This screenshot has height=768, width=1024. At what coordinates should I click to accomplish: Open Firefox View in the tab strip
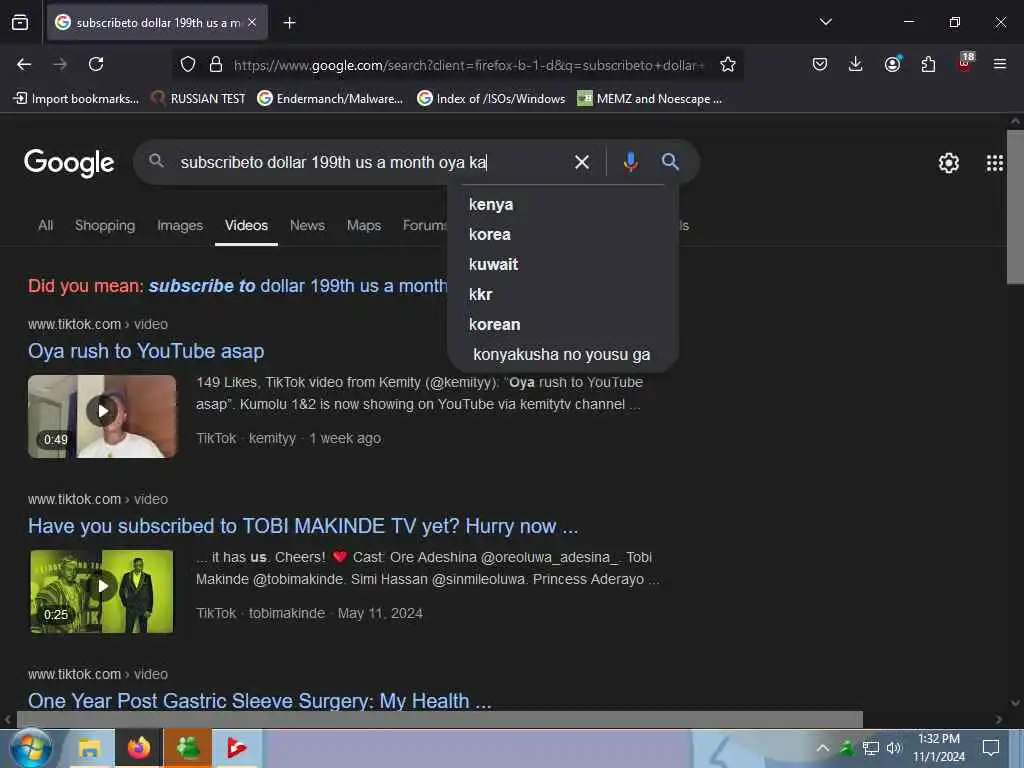click(20, 23)
